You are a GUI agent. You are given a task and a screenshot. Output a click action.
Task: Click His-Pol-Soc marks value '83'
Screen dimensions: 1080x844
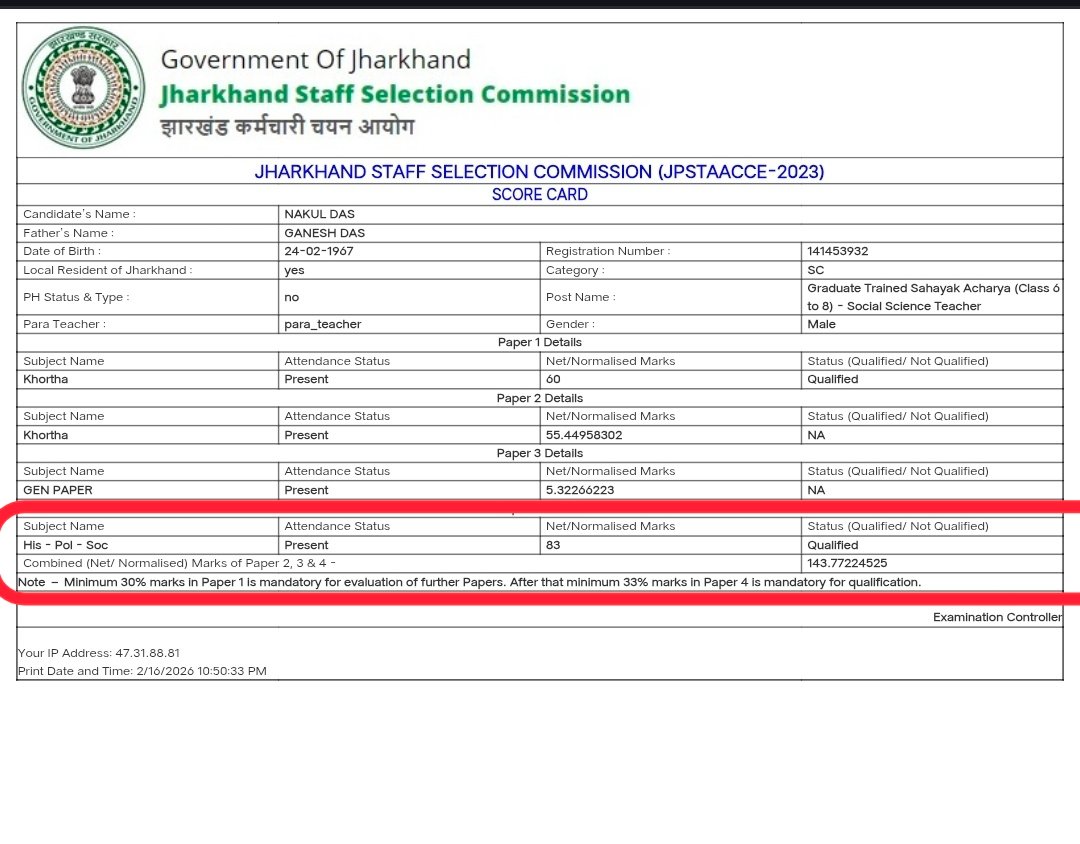coord(553,545)
